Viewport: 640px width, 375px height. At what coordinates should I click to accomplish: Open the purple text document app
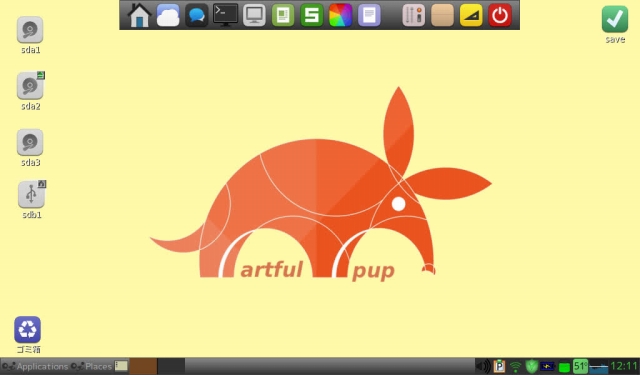(x=369, y=16)
